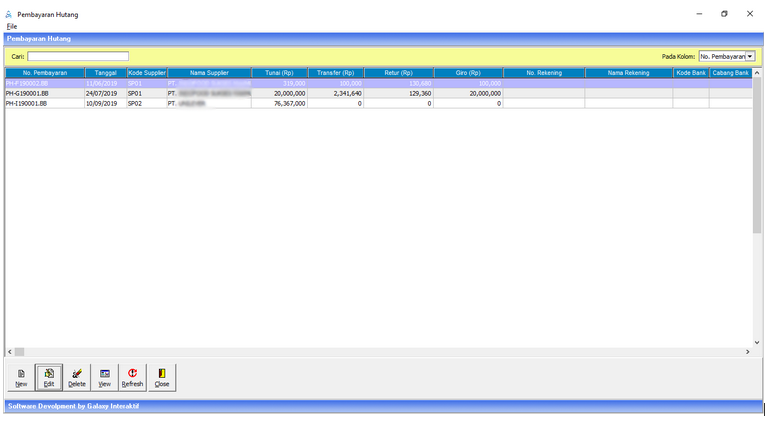Expand the Pada Kolom dropdown
This screenshot has width=767, height=423.
click(750, 56)
